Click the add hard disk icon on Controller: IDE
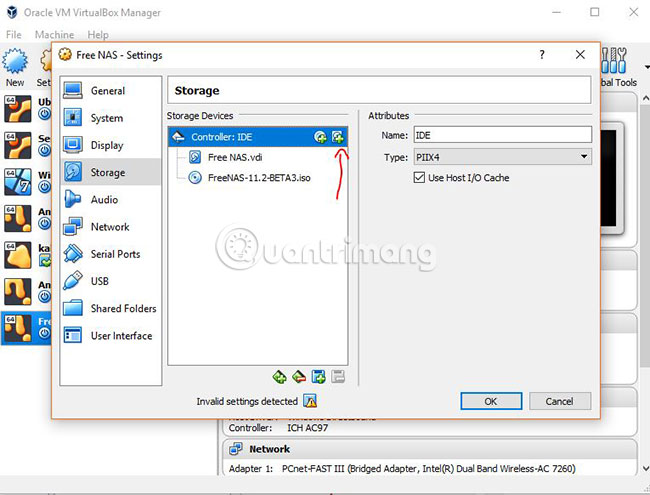Image resolution: width=650 pixels, height=495 pixels. click(337, 137)
